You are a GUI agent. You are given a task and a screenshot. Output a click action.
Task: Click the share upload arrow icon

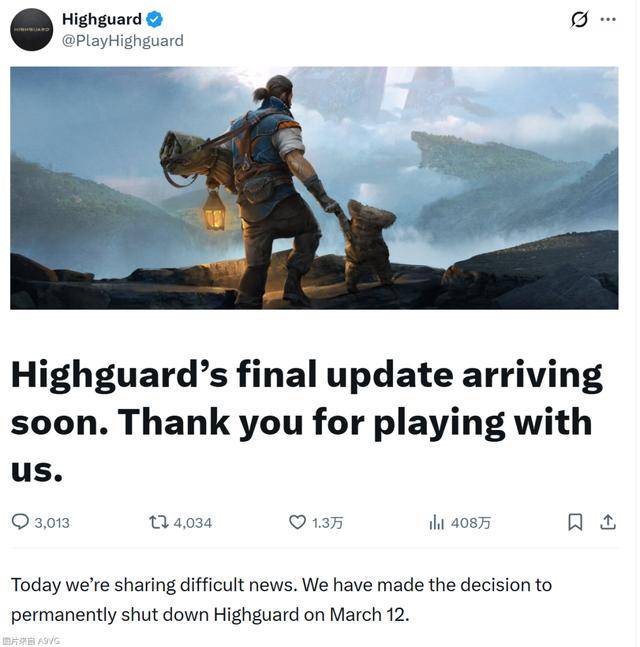pyautogui.click(x=608, y=522)
